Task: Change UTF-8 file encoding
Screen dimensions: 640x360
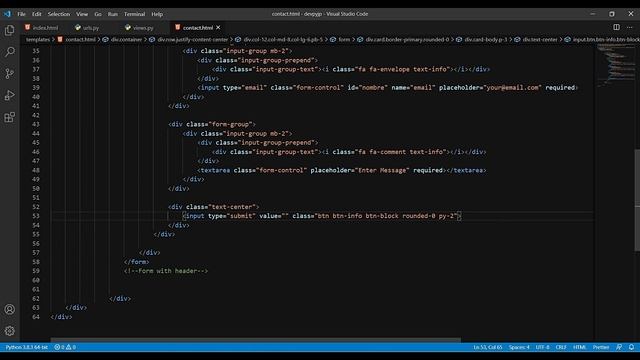Action: point(542,347)
